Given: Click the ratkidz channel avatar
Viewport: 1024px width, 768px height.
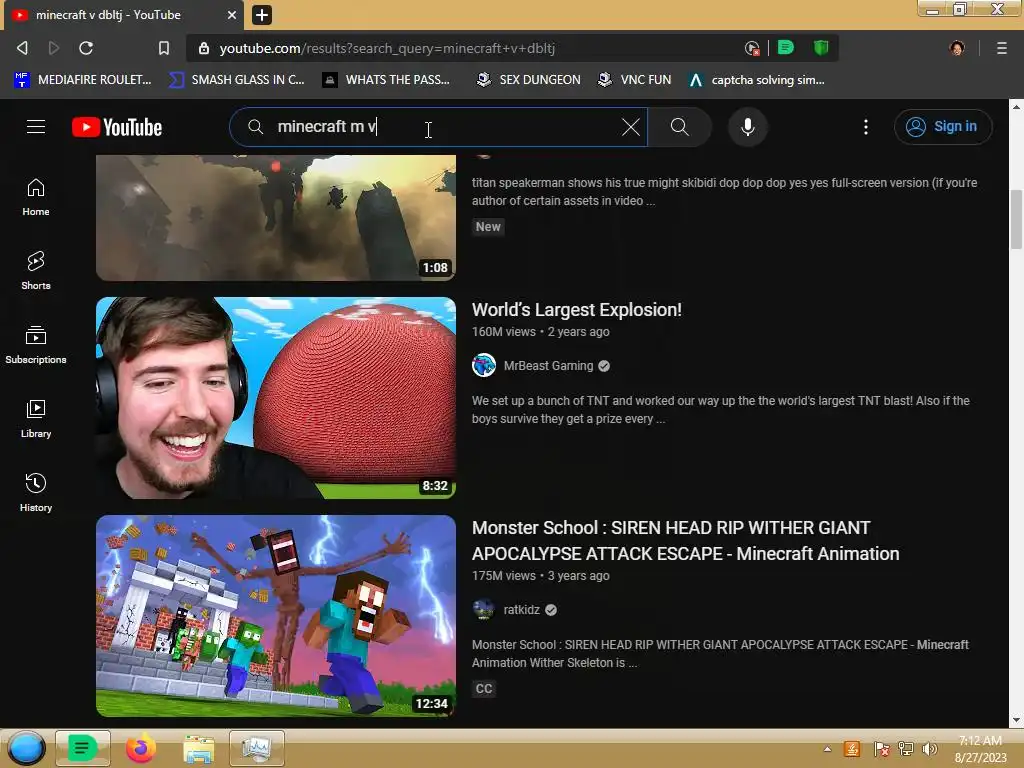Looking at the screenshot, I should pyautogui.click(x=484, y=609).
